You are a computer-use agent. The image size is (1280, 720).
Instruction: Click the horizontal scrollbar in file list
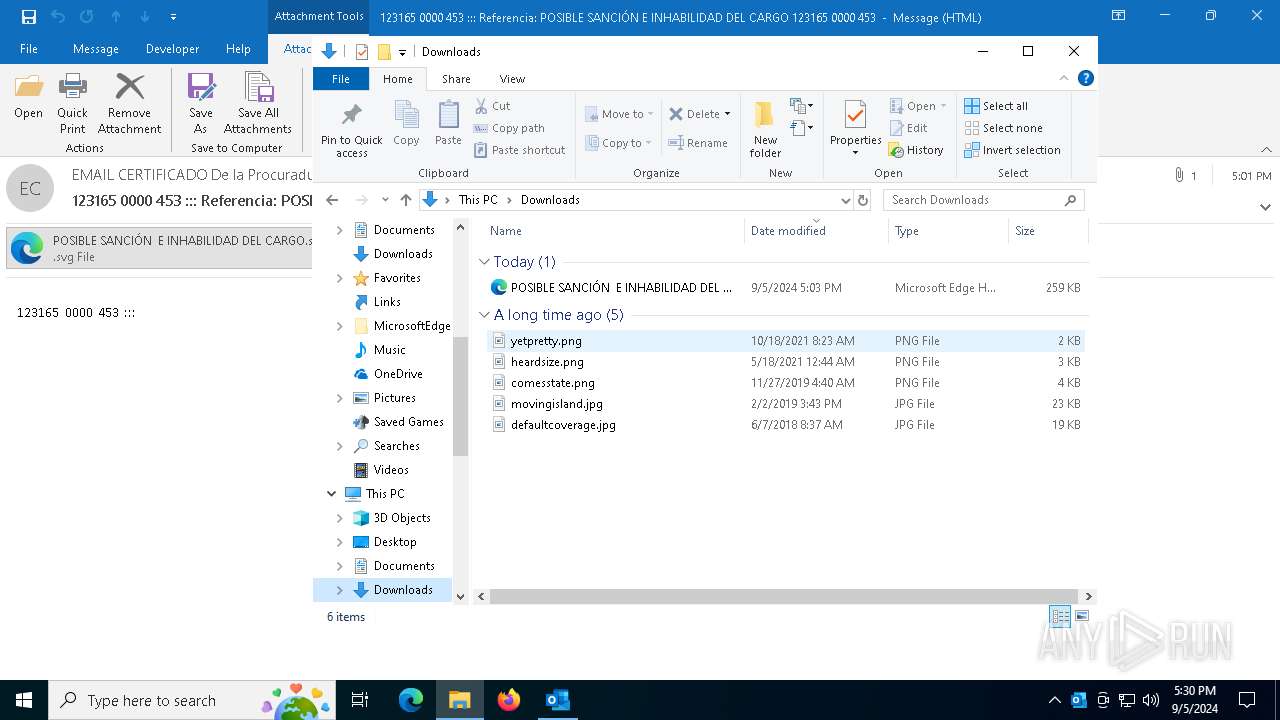(x=785, y=596)
